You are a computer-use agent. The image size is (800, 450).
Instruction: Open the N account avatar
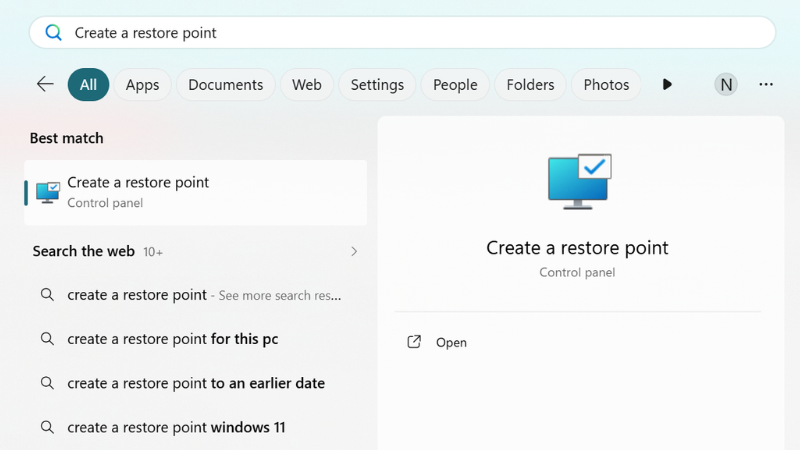point(726,85)
